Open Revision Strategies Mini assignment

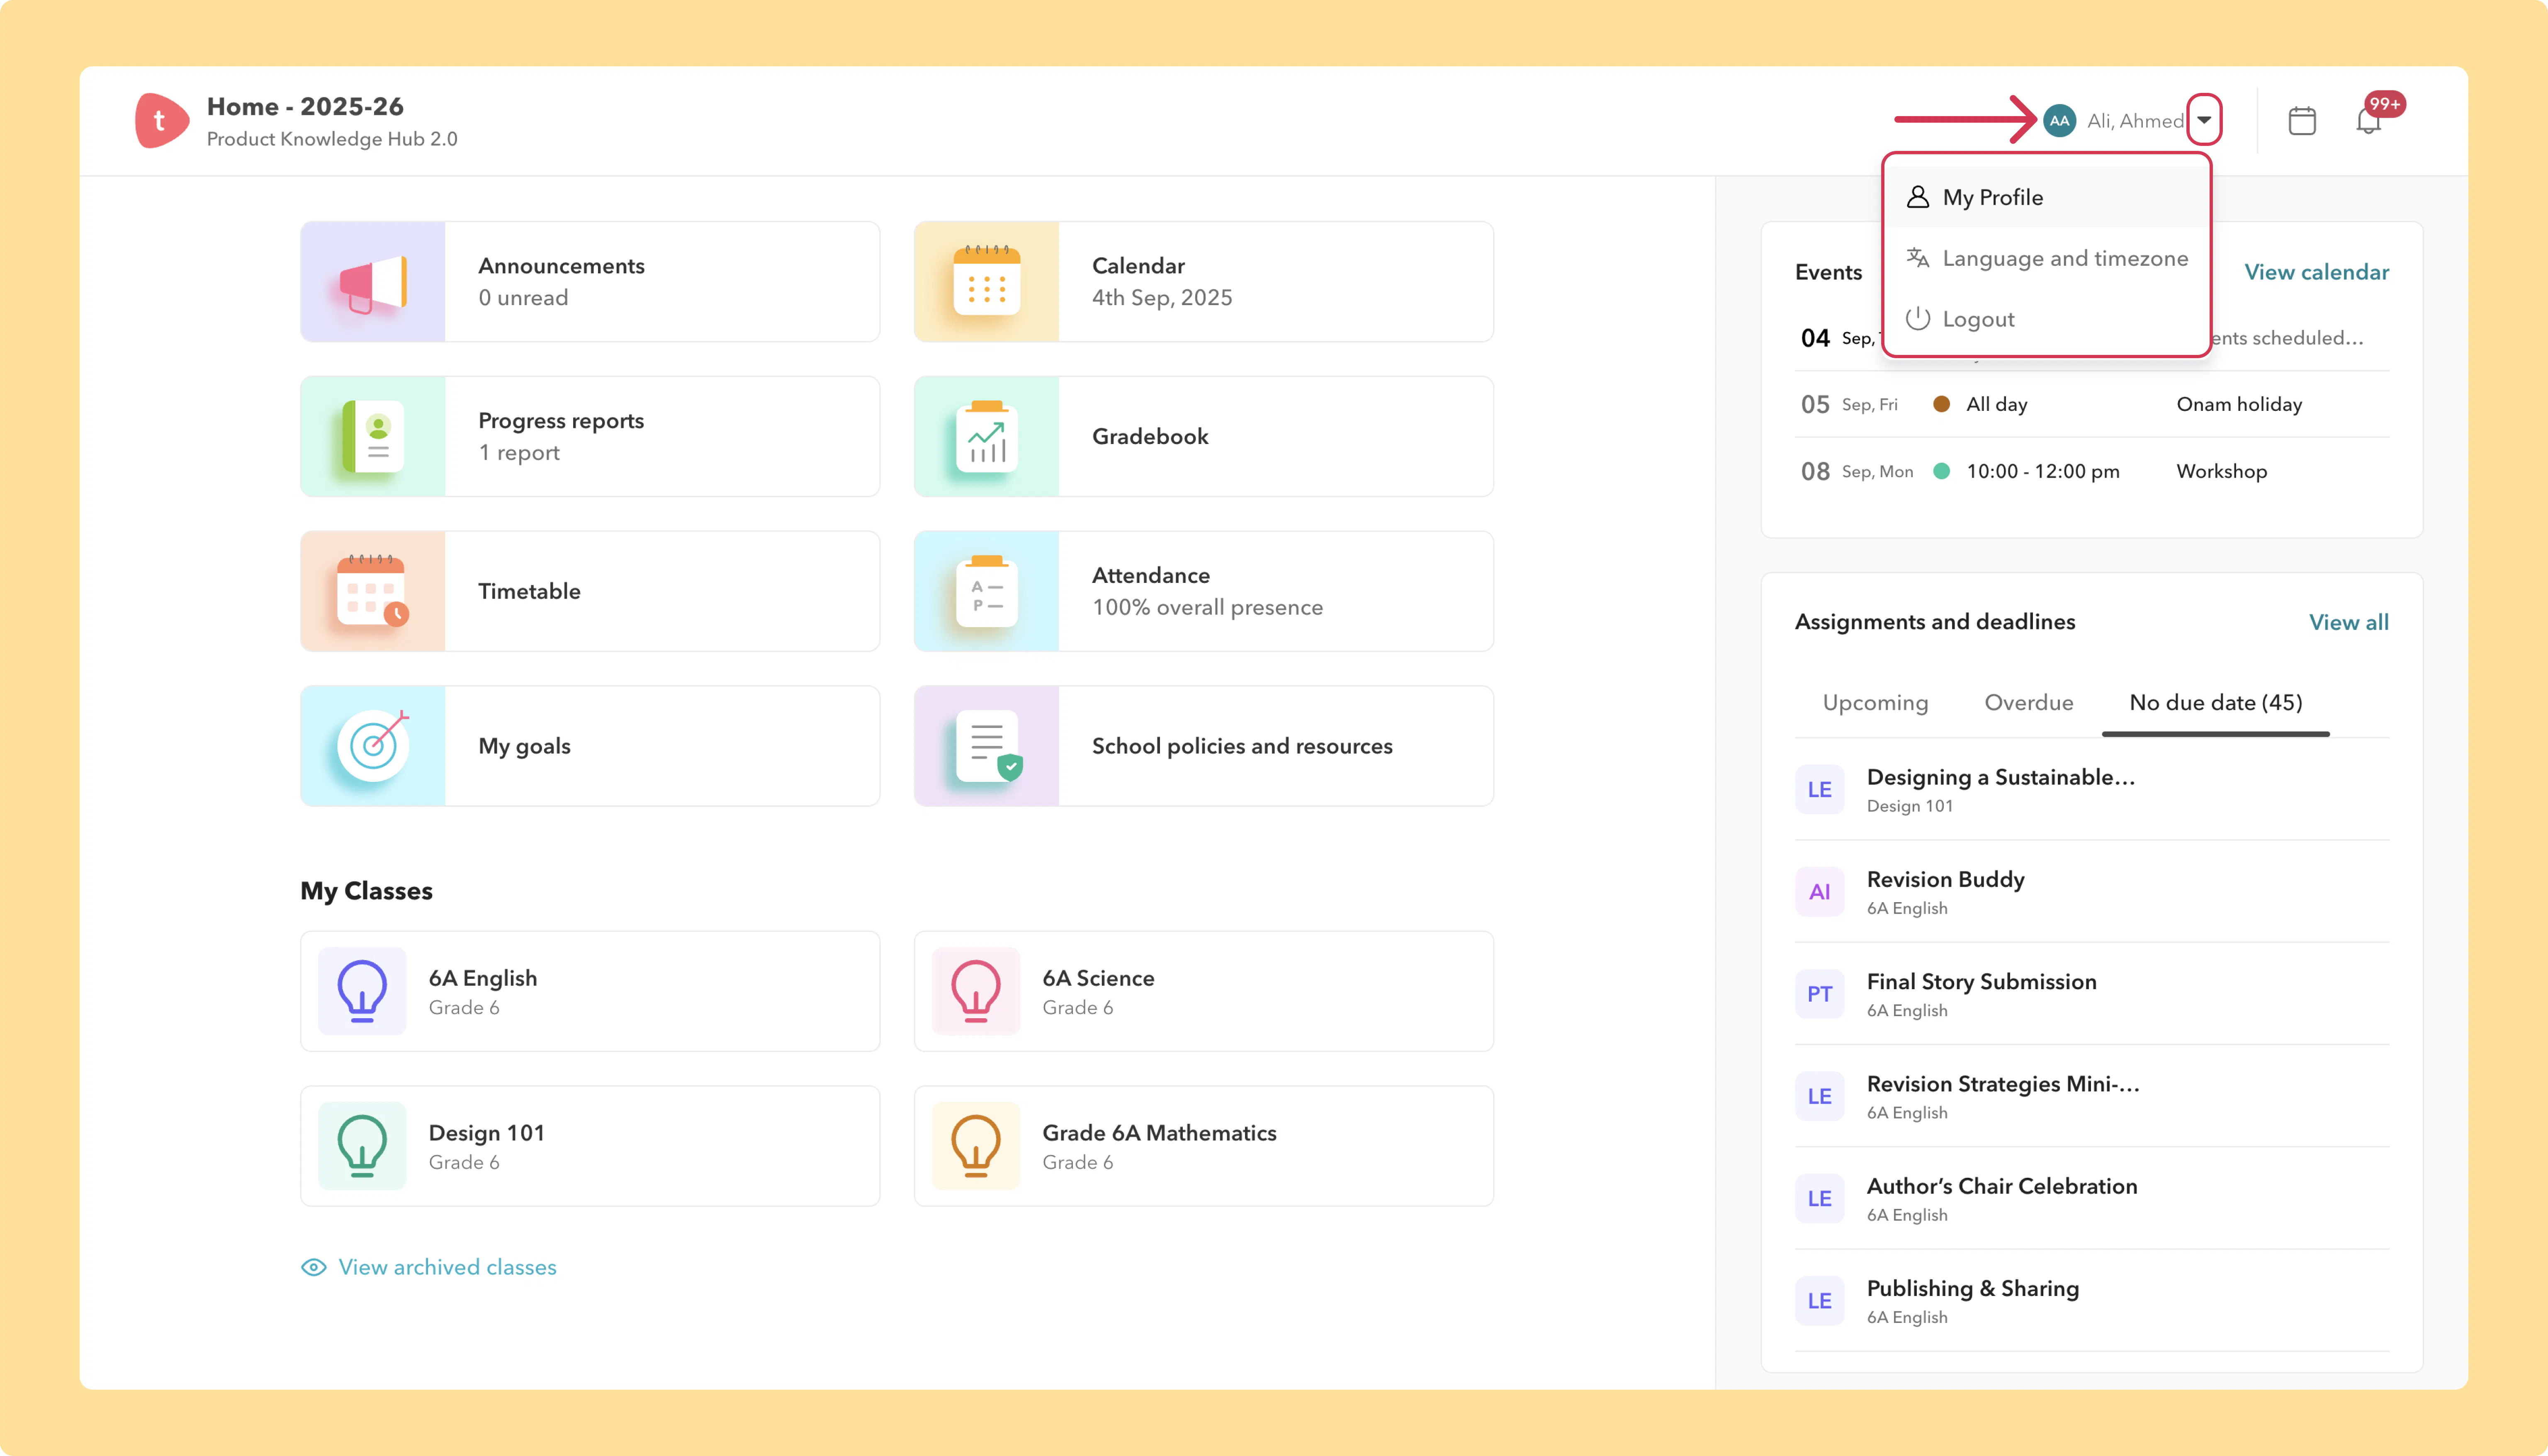pos(2092,1097)
